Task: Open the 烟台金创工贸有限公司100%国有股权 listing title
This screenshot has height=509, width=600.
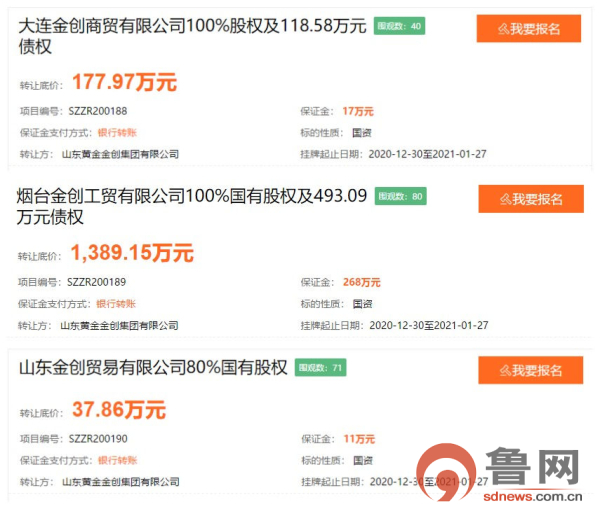Action: point(192,206)
